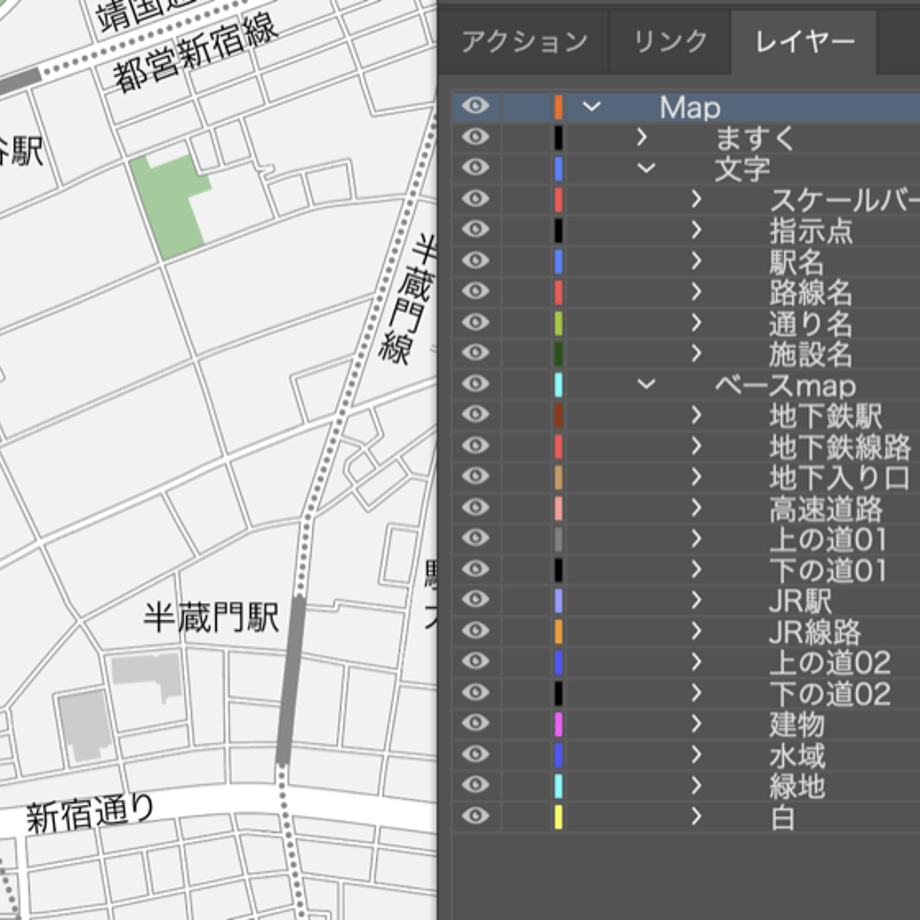Hide the JR線路 layer
This screenshot has height=920, width=920.
coord(475,631)
